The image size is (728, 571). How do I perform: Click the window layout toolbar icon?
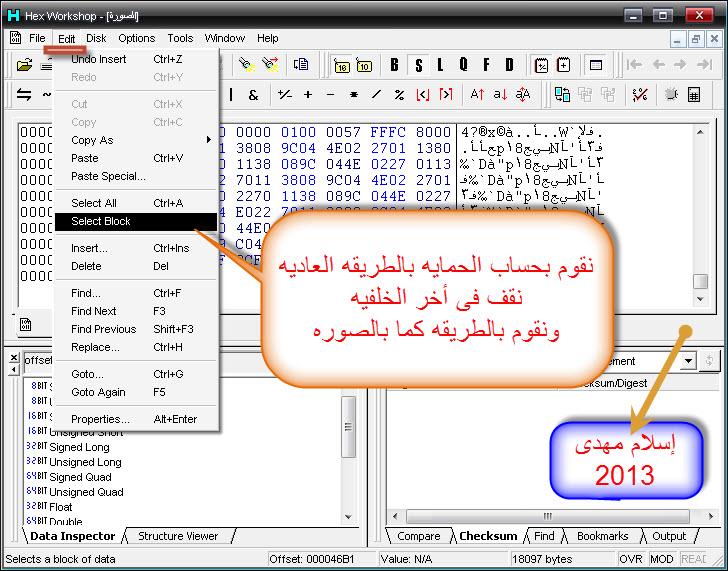596,65
